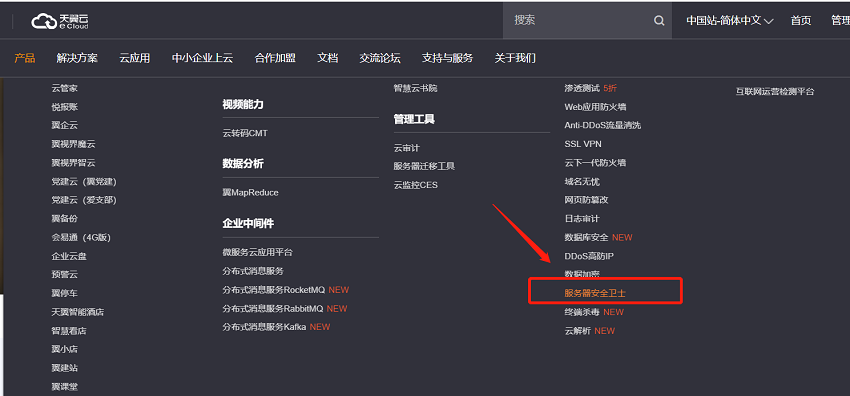Viewport: 850px width, 396px height.
Task: Open 会易通（4G版） link
Action: 81,237
